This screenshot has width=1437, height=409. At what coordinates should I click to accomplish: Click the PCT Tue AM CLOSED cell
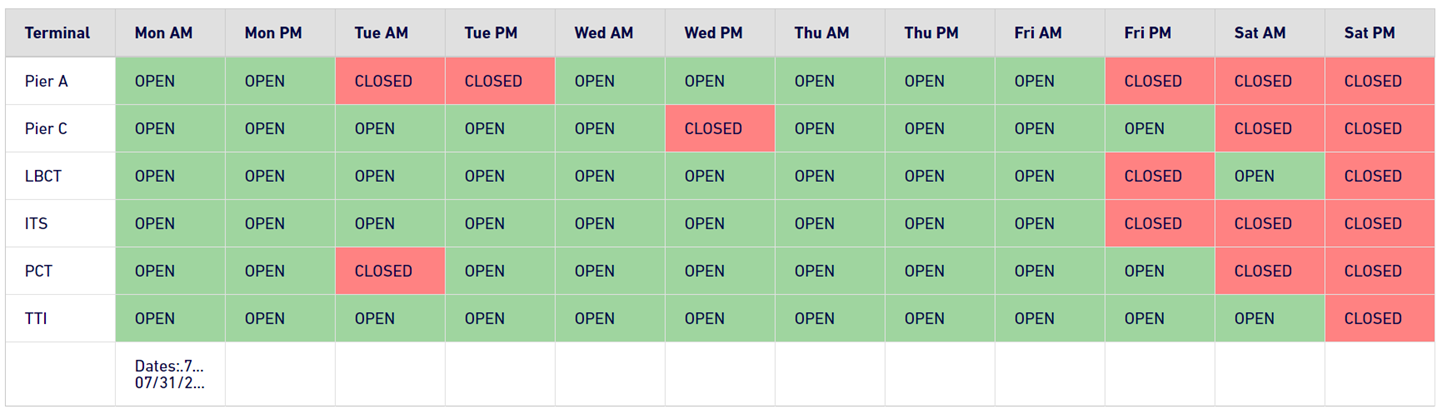(390, 271)
